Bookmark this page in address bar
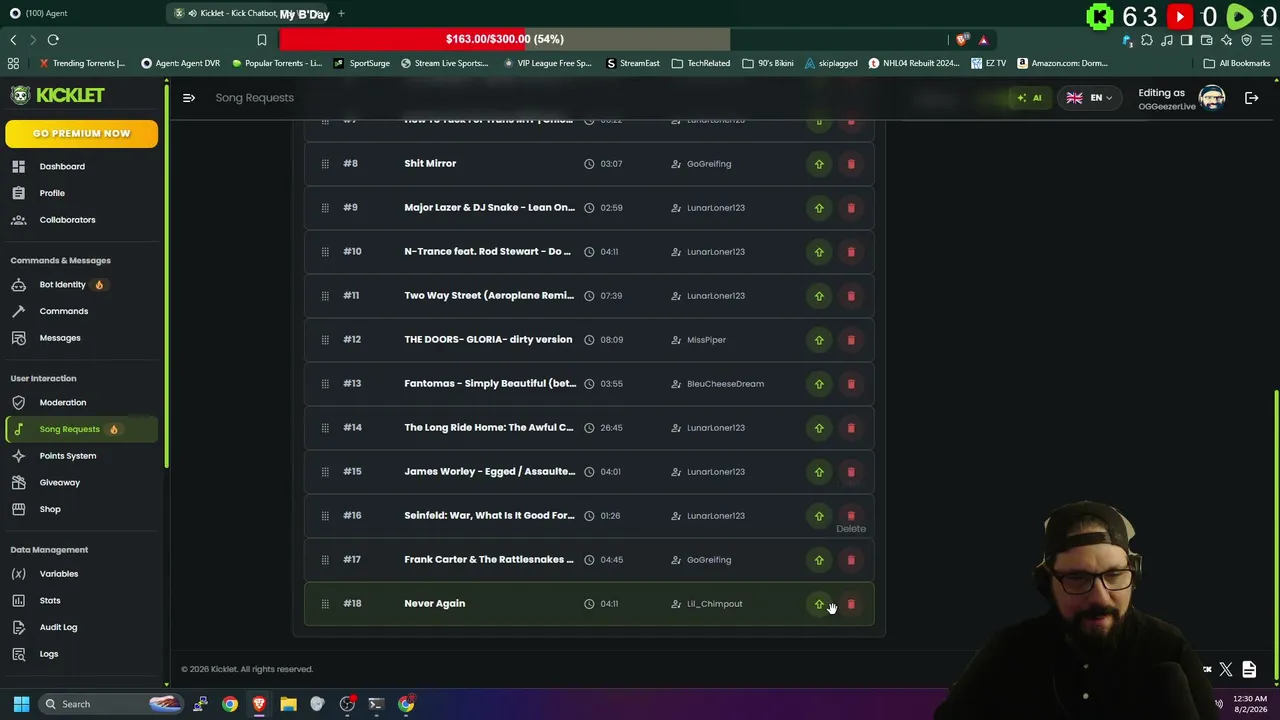 point(262,40)
